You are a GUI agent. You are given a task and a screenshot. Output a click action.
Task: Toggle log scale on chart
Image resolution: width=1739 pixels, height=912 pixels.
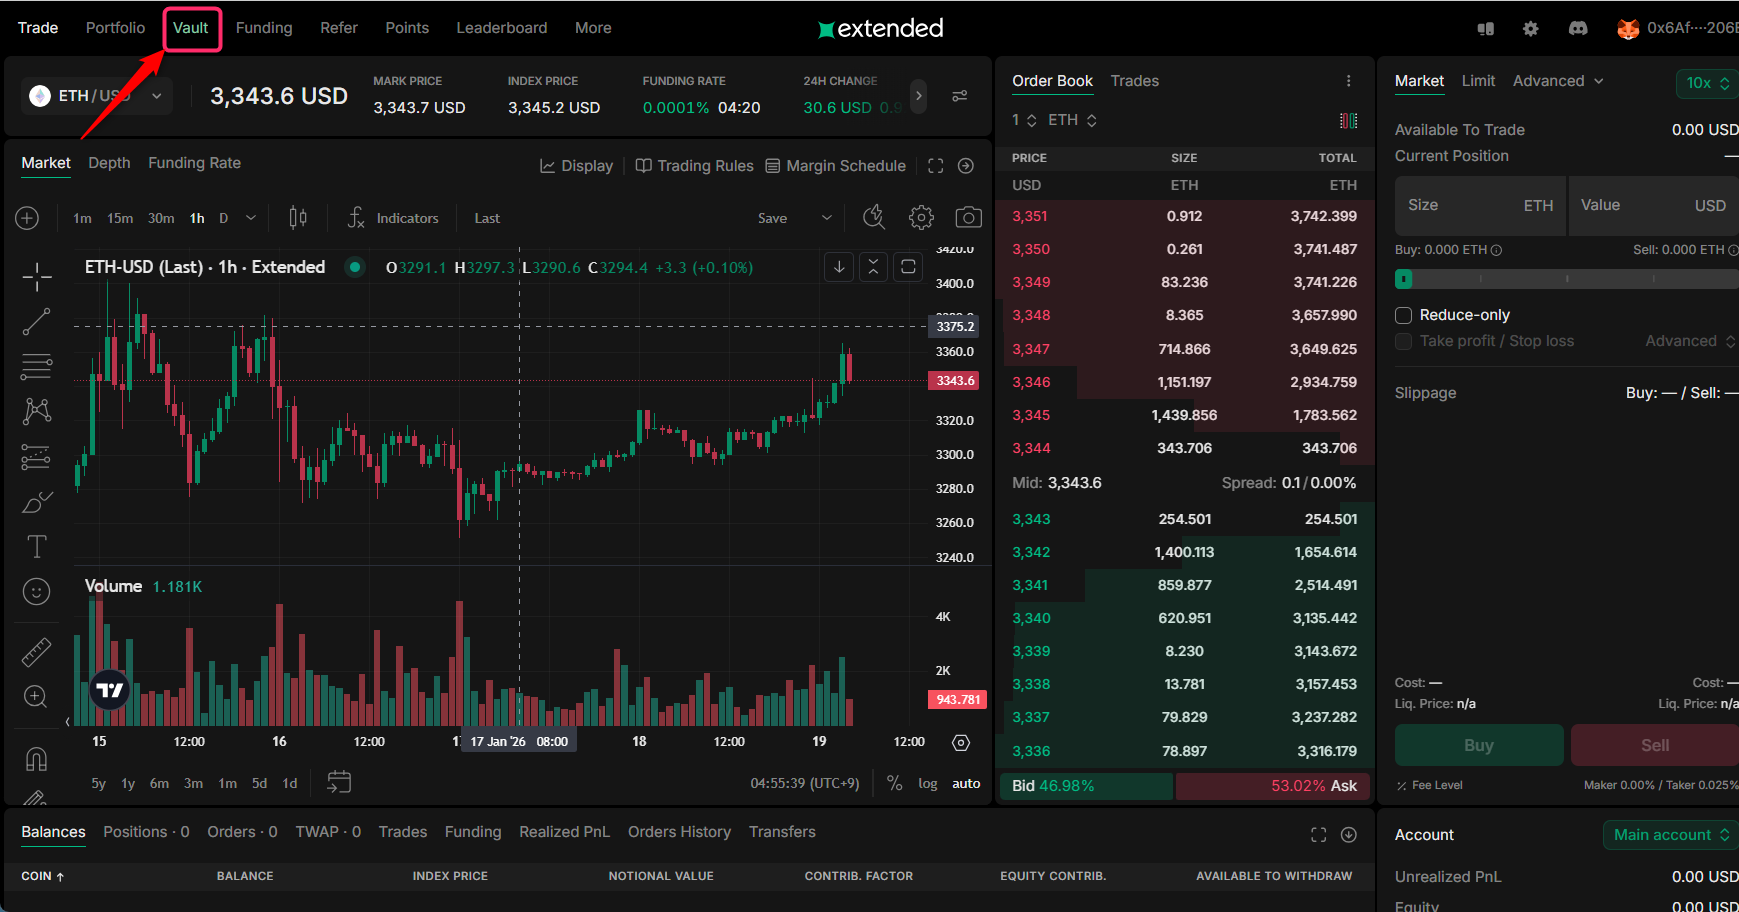(927, 784)
